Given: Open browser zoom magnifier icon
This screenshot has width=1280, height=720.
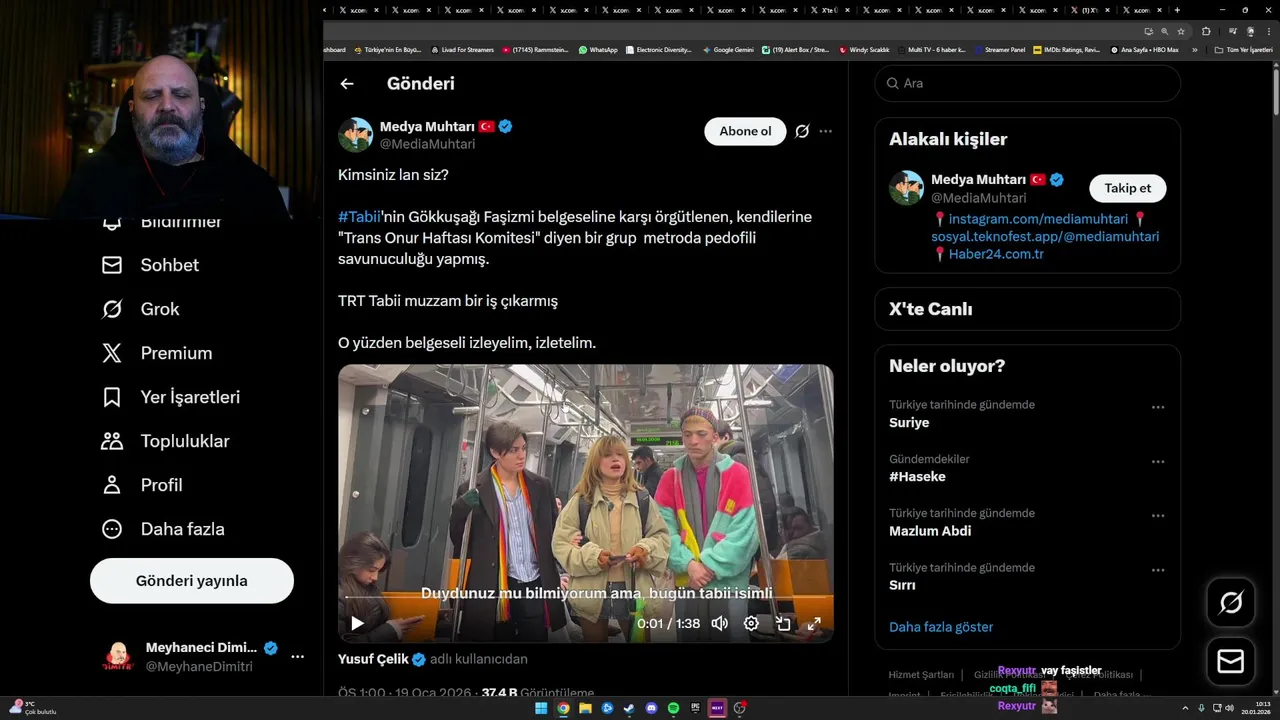Looking at the screenshot, I should (x=1165, y=31).
